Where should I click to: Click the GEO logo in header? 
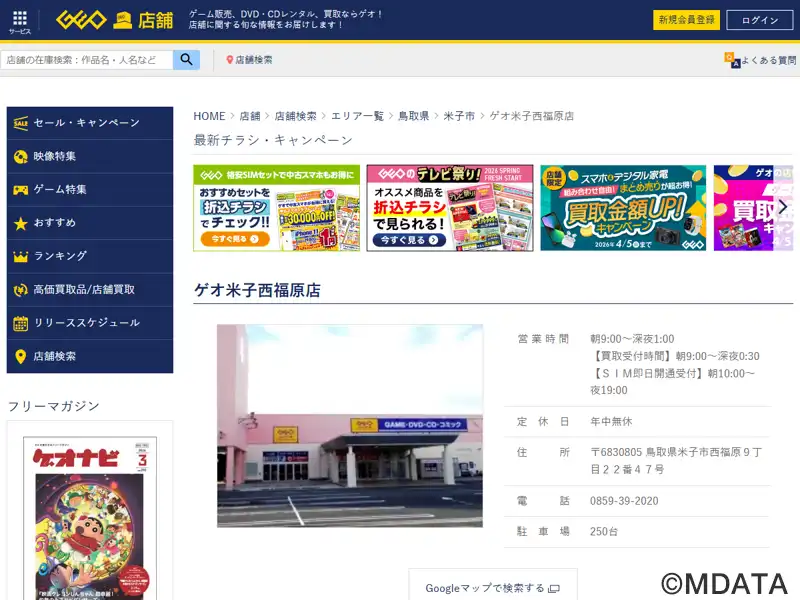click(x=81, y=20)
